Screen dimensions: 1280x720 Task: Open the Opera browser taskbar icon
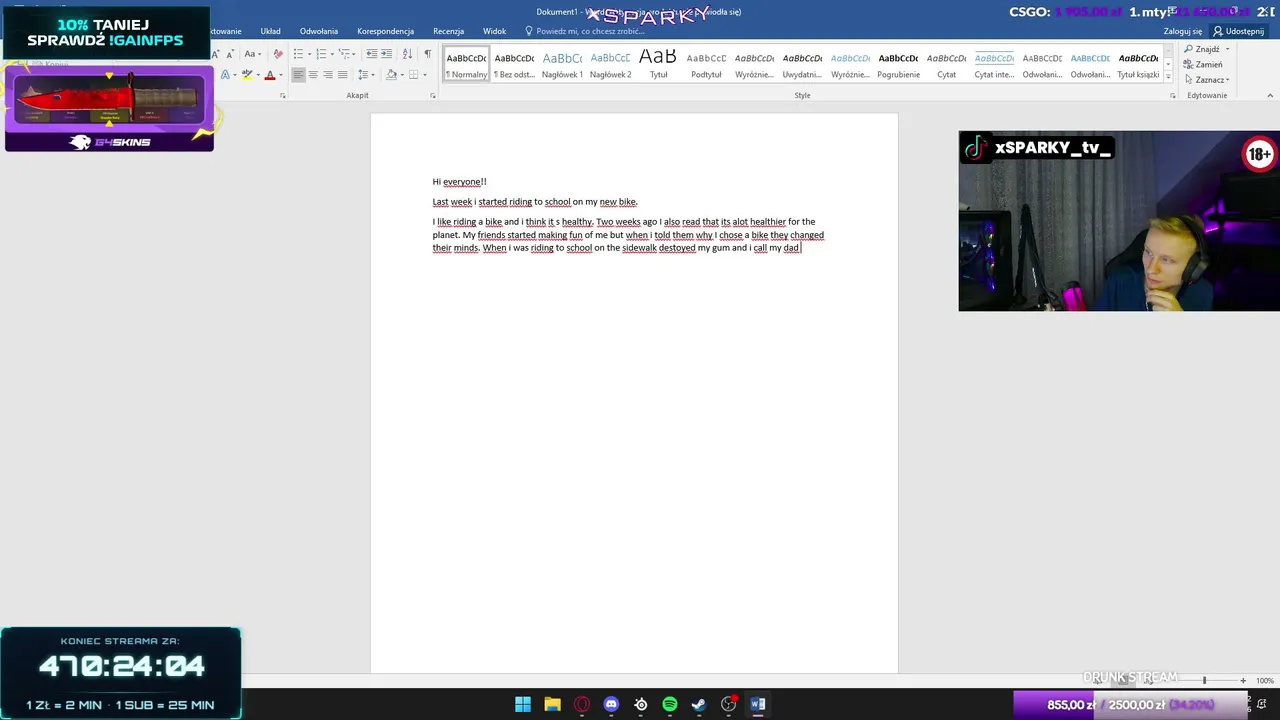[x=582, y=704]
